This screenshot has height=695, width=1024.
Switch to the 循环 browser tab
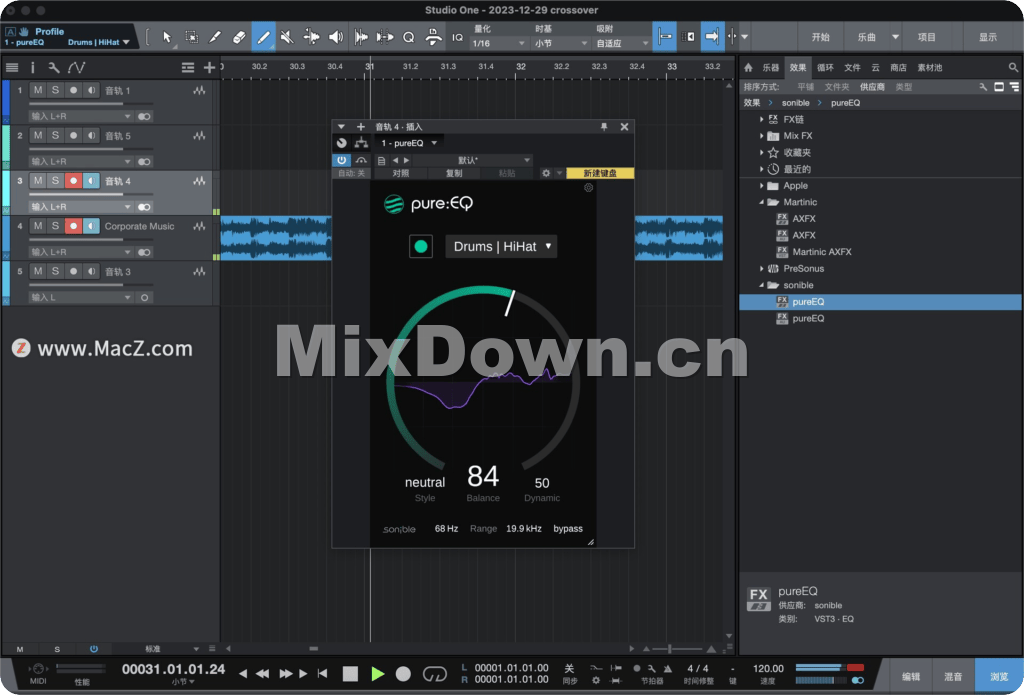[x=825, y=67]
